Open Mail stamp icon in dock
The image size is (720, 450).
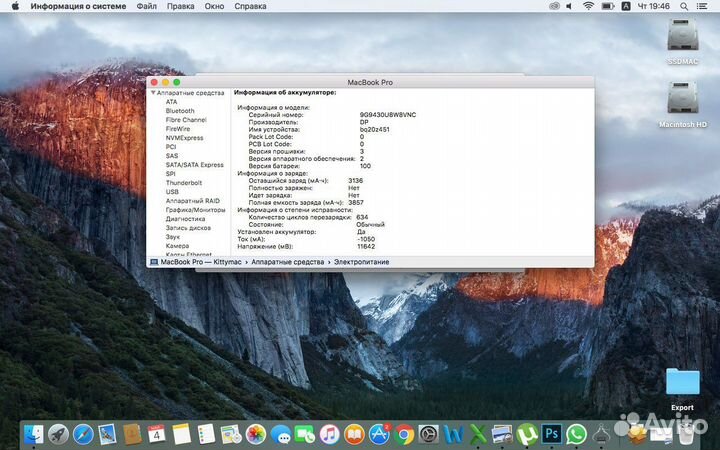tap(107, 434)
